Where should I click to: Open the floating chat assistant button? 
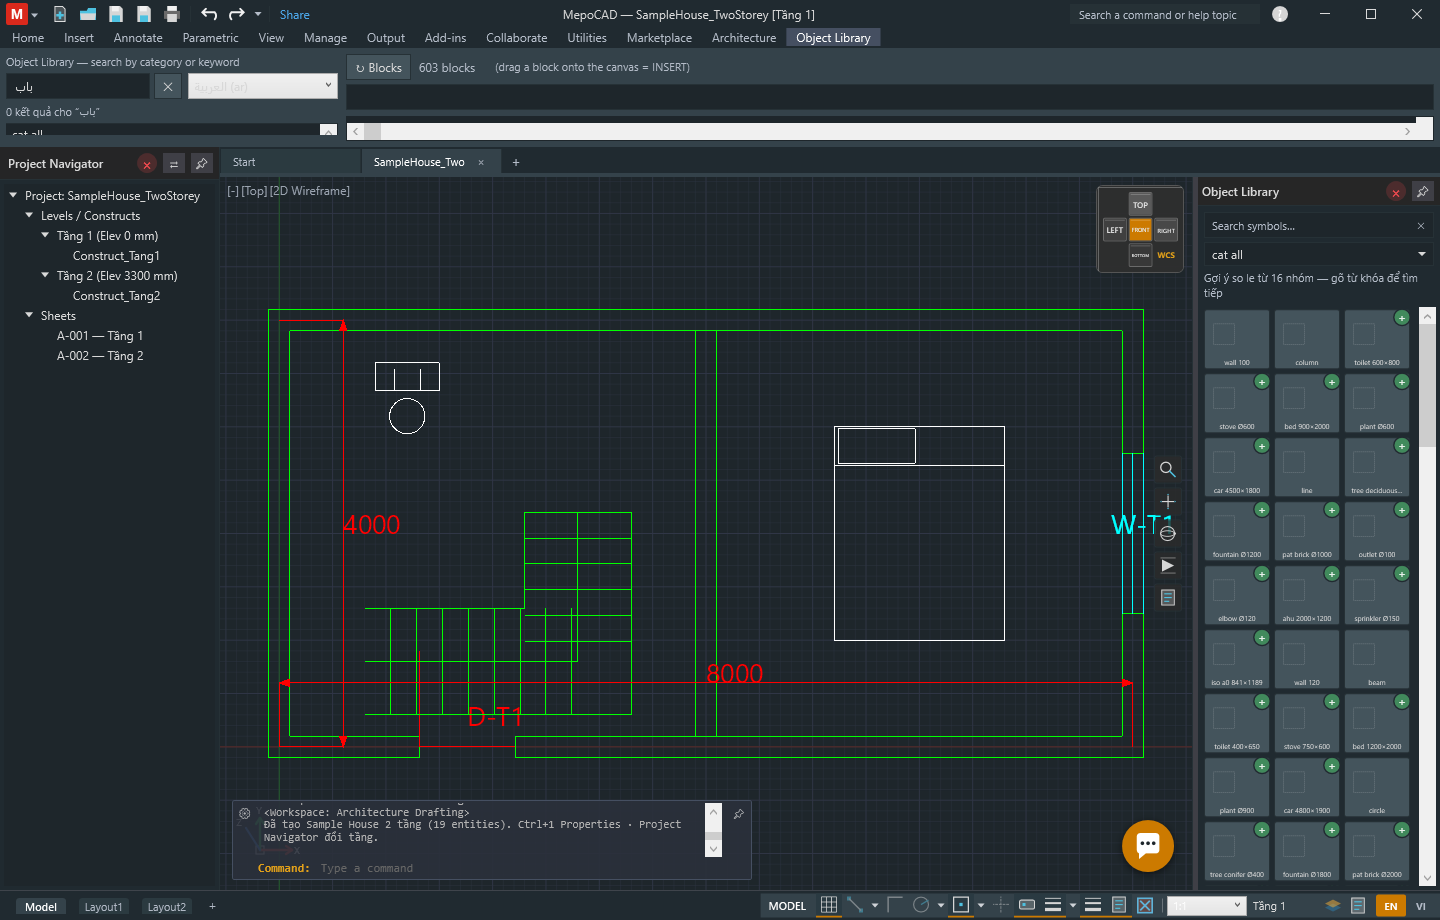1148,845
